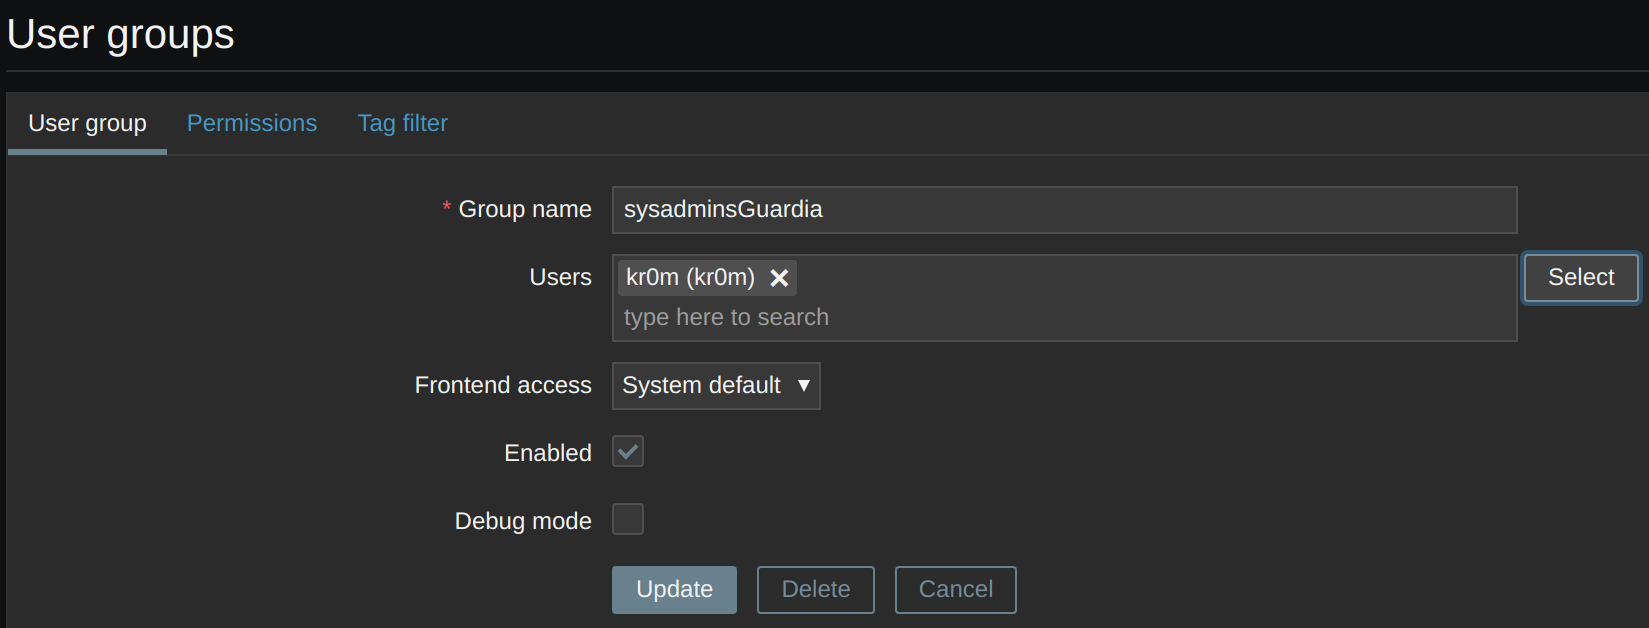Select the kr0m (kr0m) user tag

pos(690,278)
